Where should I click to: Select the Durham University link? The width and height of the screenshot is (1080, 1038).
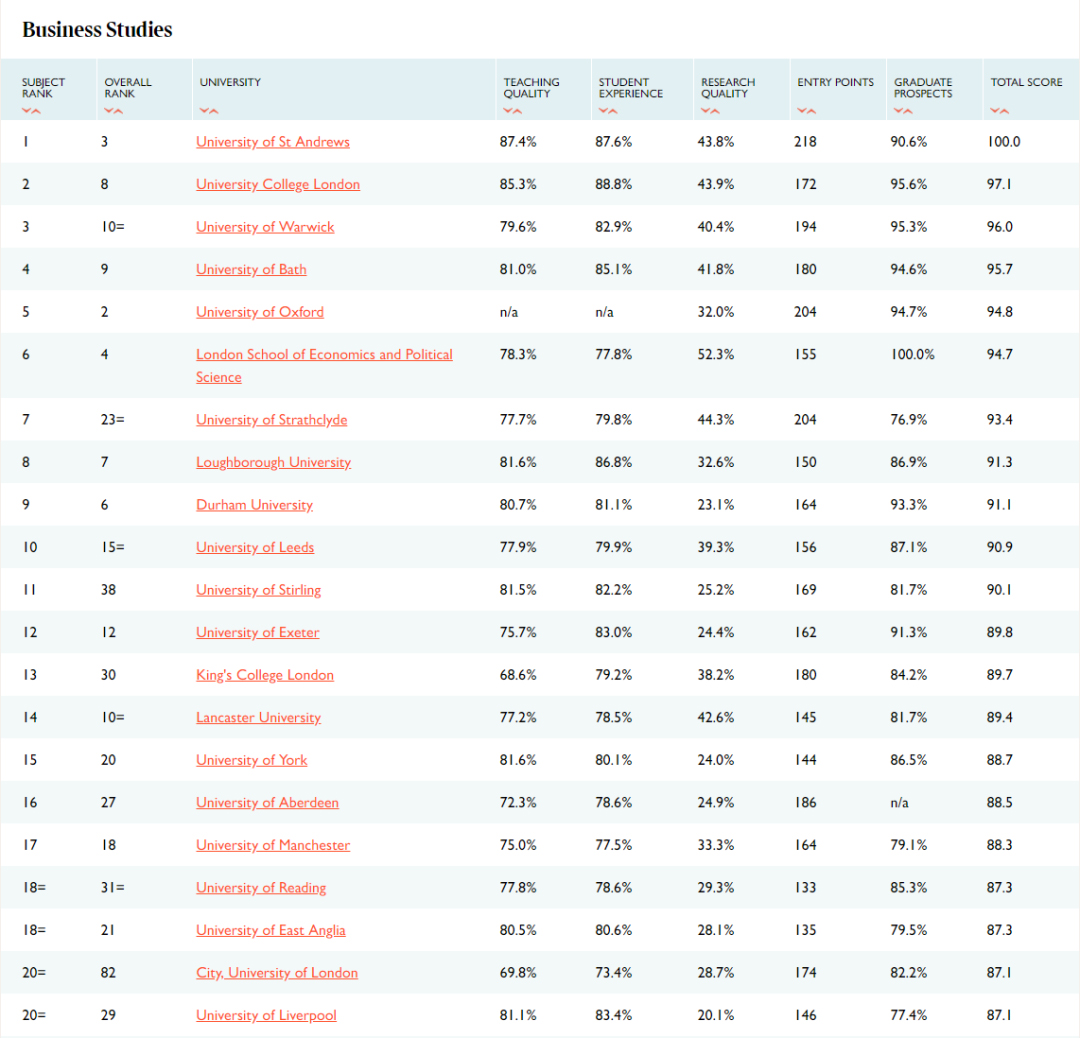click(x=254, y=505)
